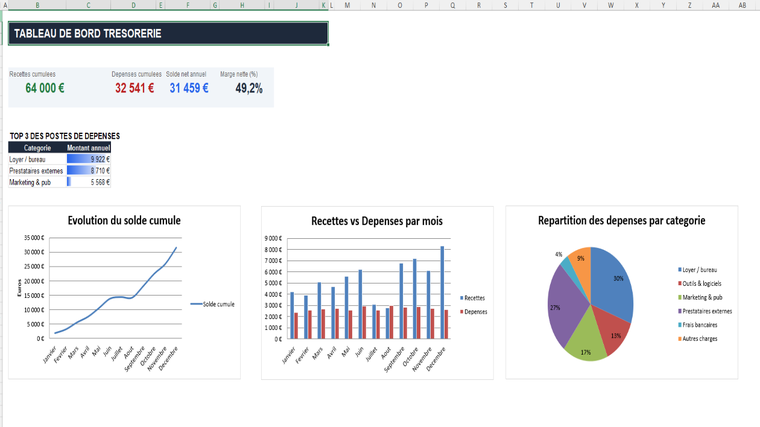This screenshot has height=427, width=760.
Task: Click the Marketing & pub amount 5 568 €
Action: (100, 182)
